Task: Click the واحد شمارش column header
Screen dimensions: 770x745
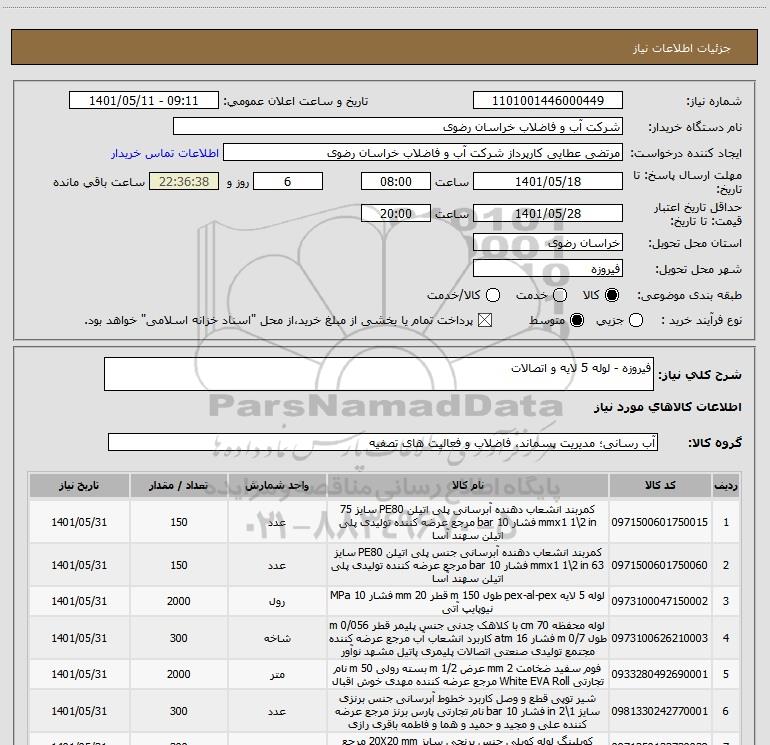Action: pyautogui.click(x=277, y=485)
